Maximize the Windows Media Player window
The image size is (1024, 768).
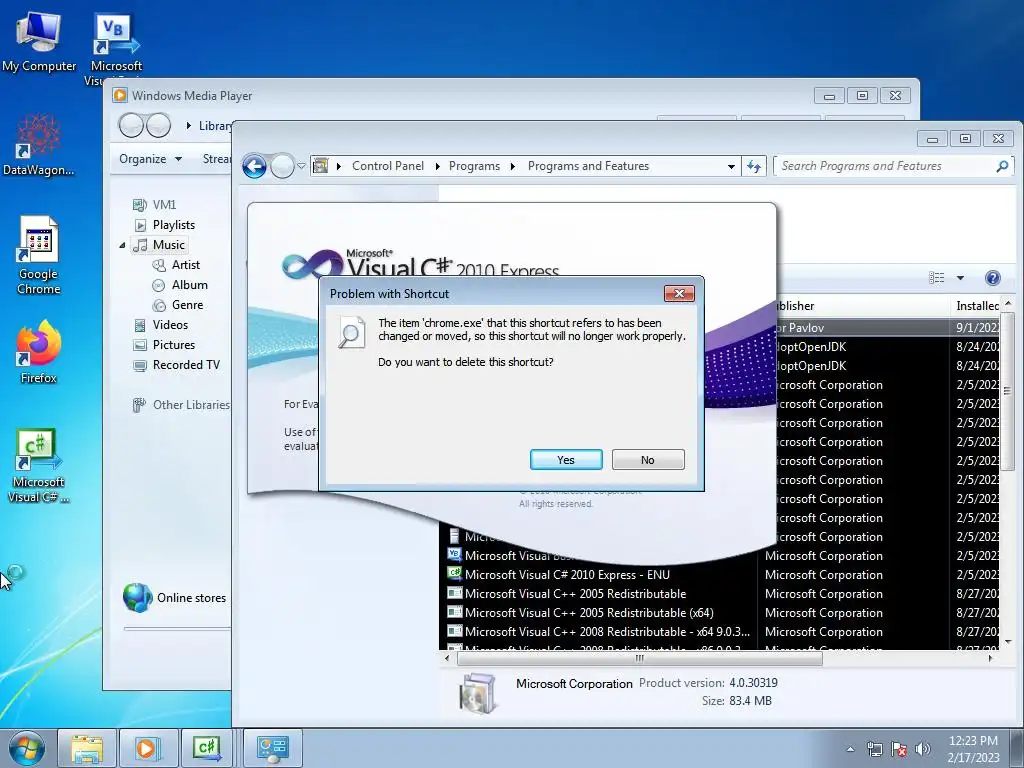tap(862, 96)
